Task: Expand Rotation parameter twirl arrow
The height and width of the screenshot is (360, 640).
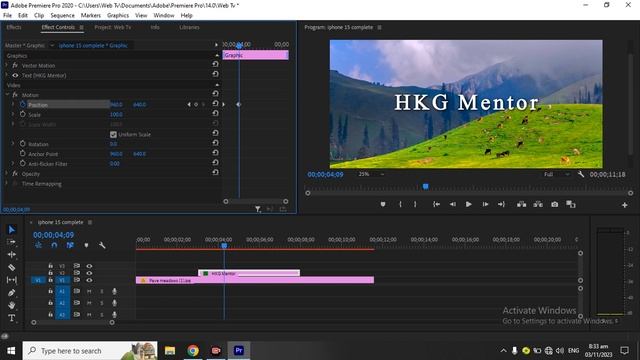Action: 13,144
